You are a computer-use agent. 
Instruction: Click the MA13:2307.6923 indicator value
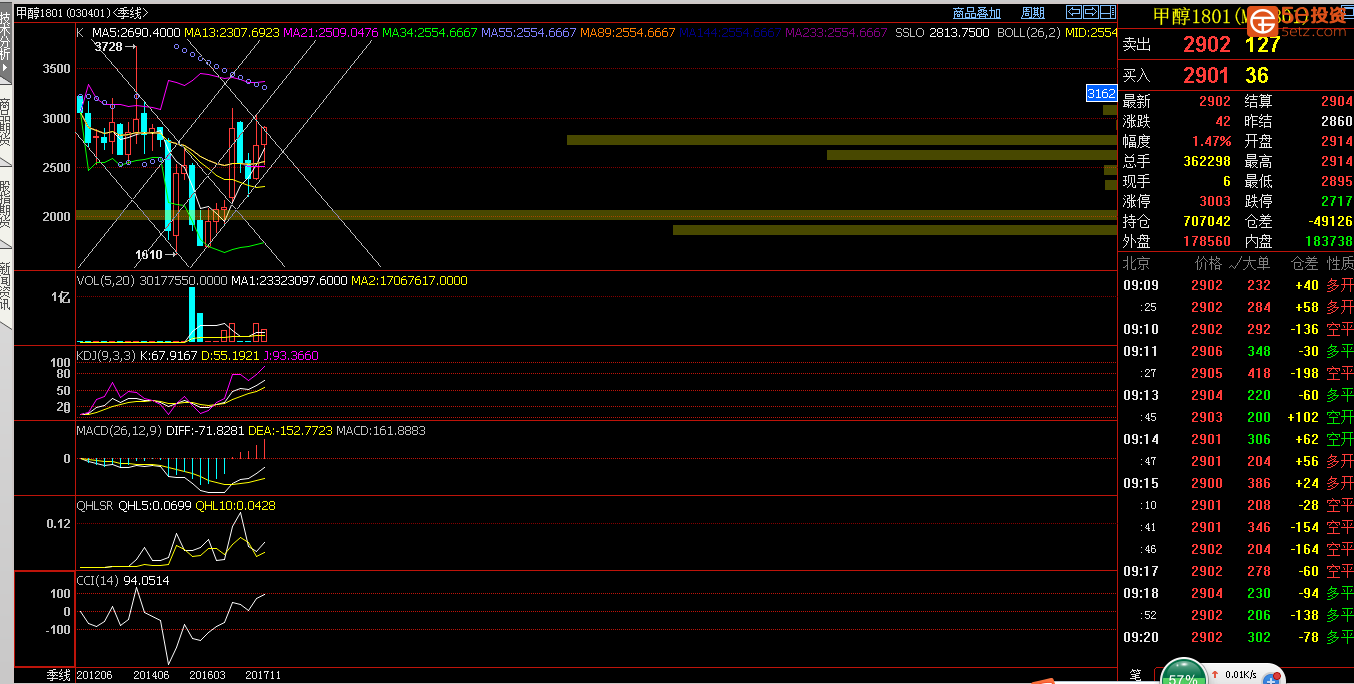point(232,32)
